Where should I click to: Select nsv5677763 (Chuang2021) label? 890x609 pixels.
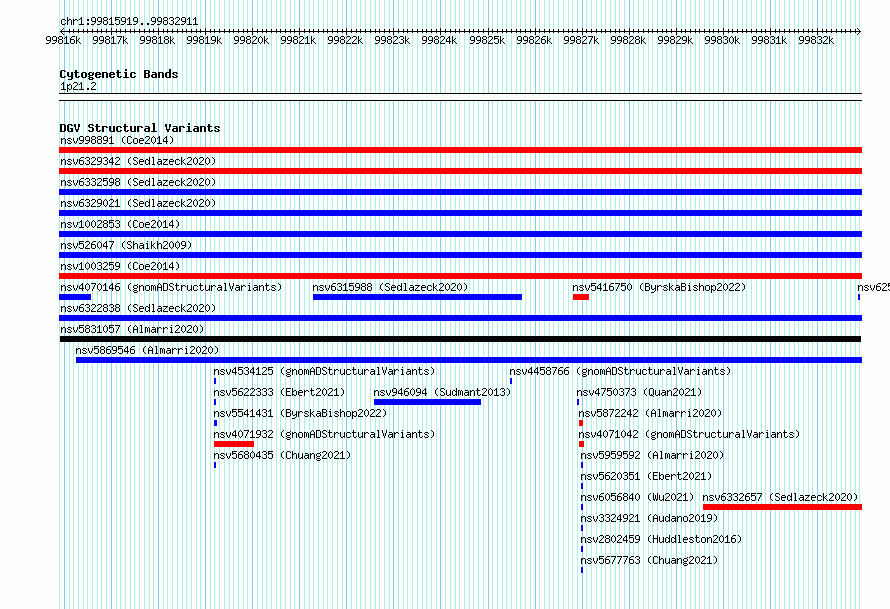point(649,560)
